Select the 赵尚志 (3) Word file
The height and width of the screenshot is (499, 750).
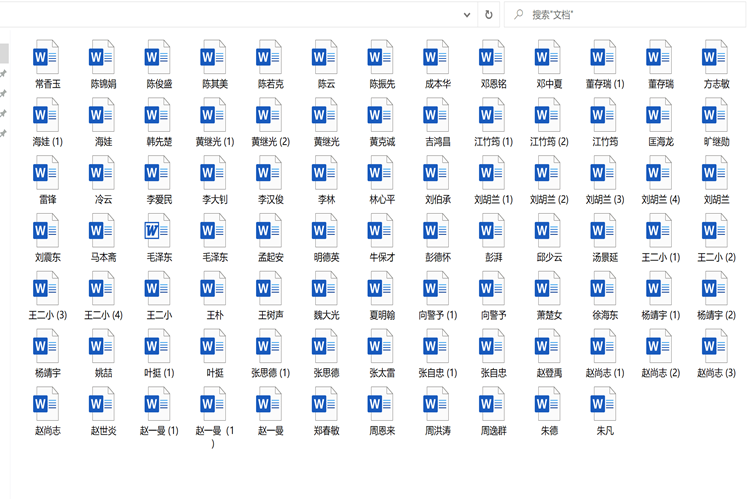point(716,348)
